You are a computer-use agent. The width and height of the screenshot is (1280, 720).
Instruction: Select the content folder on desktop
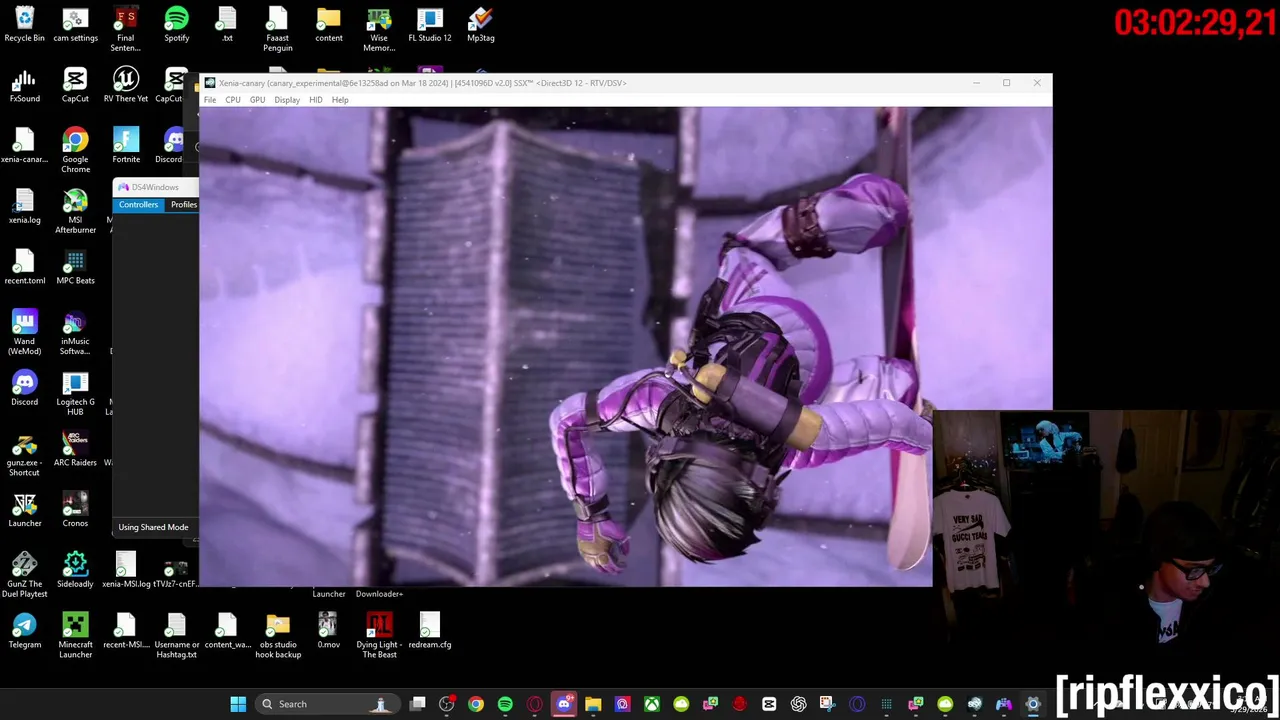click(x=328, y=26)
